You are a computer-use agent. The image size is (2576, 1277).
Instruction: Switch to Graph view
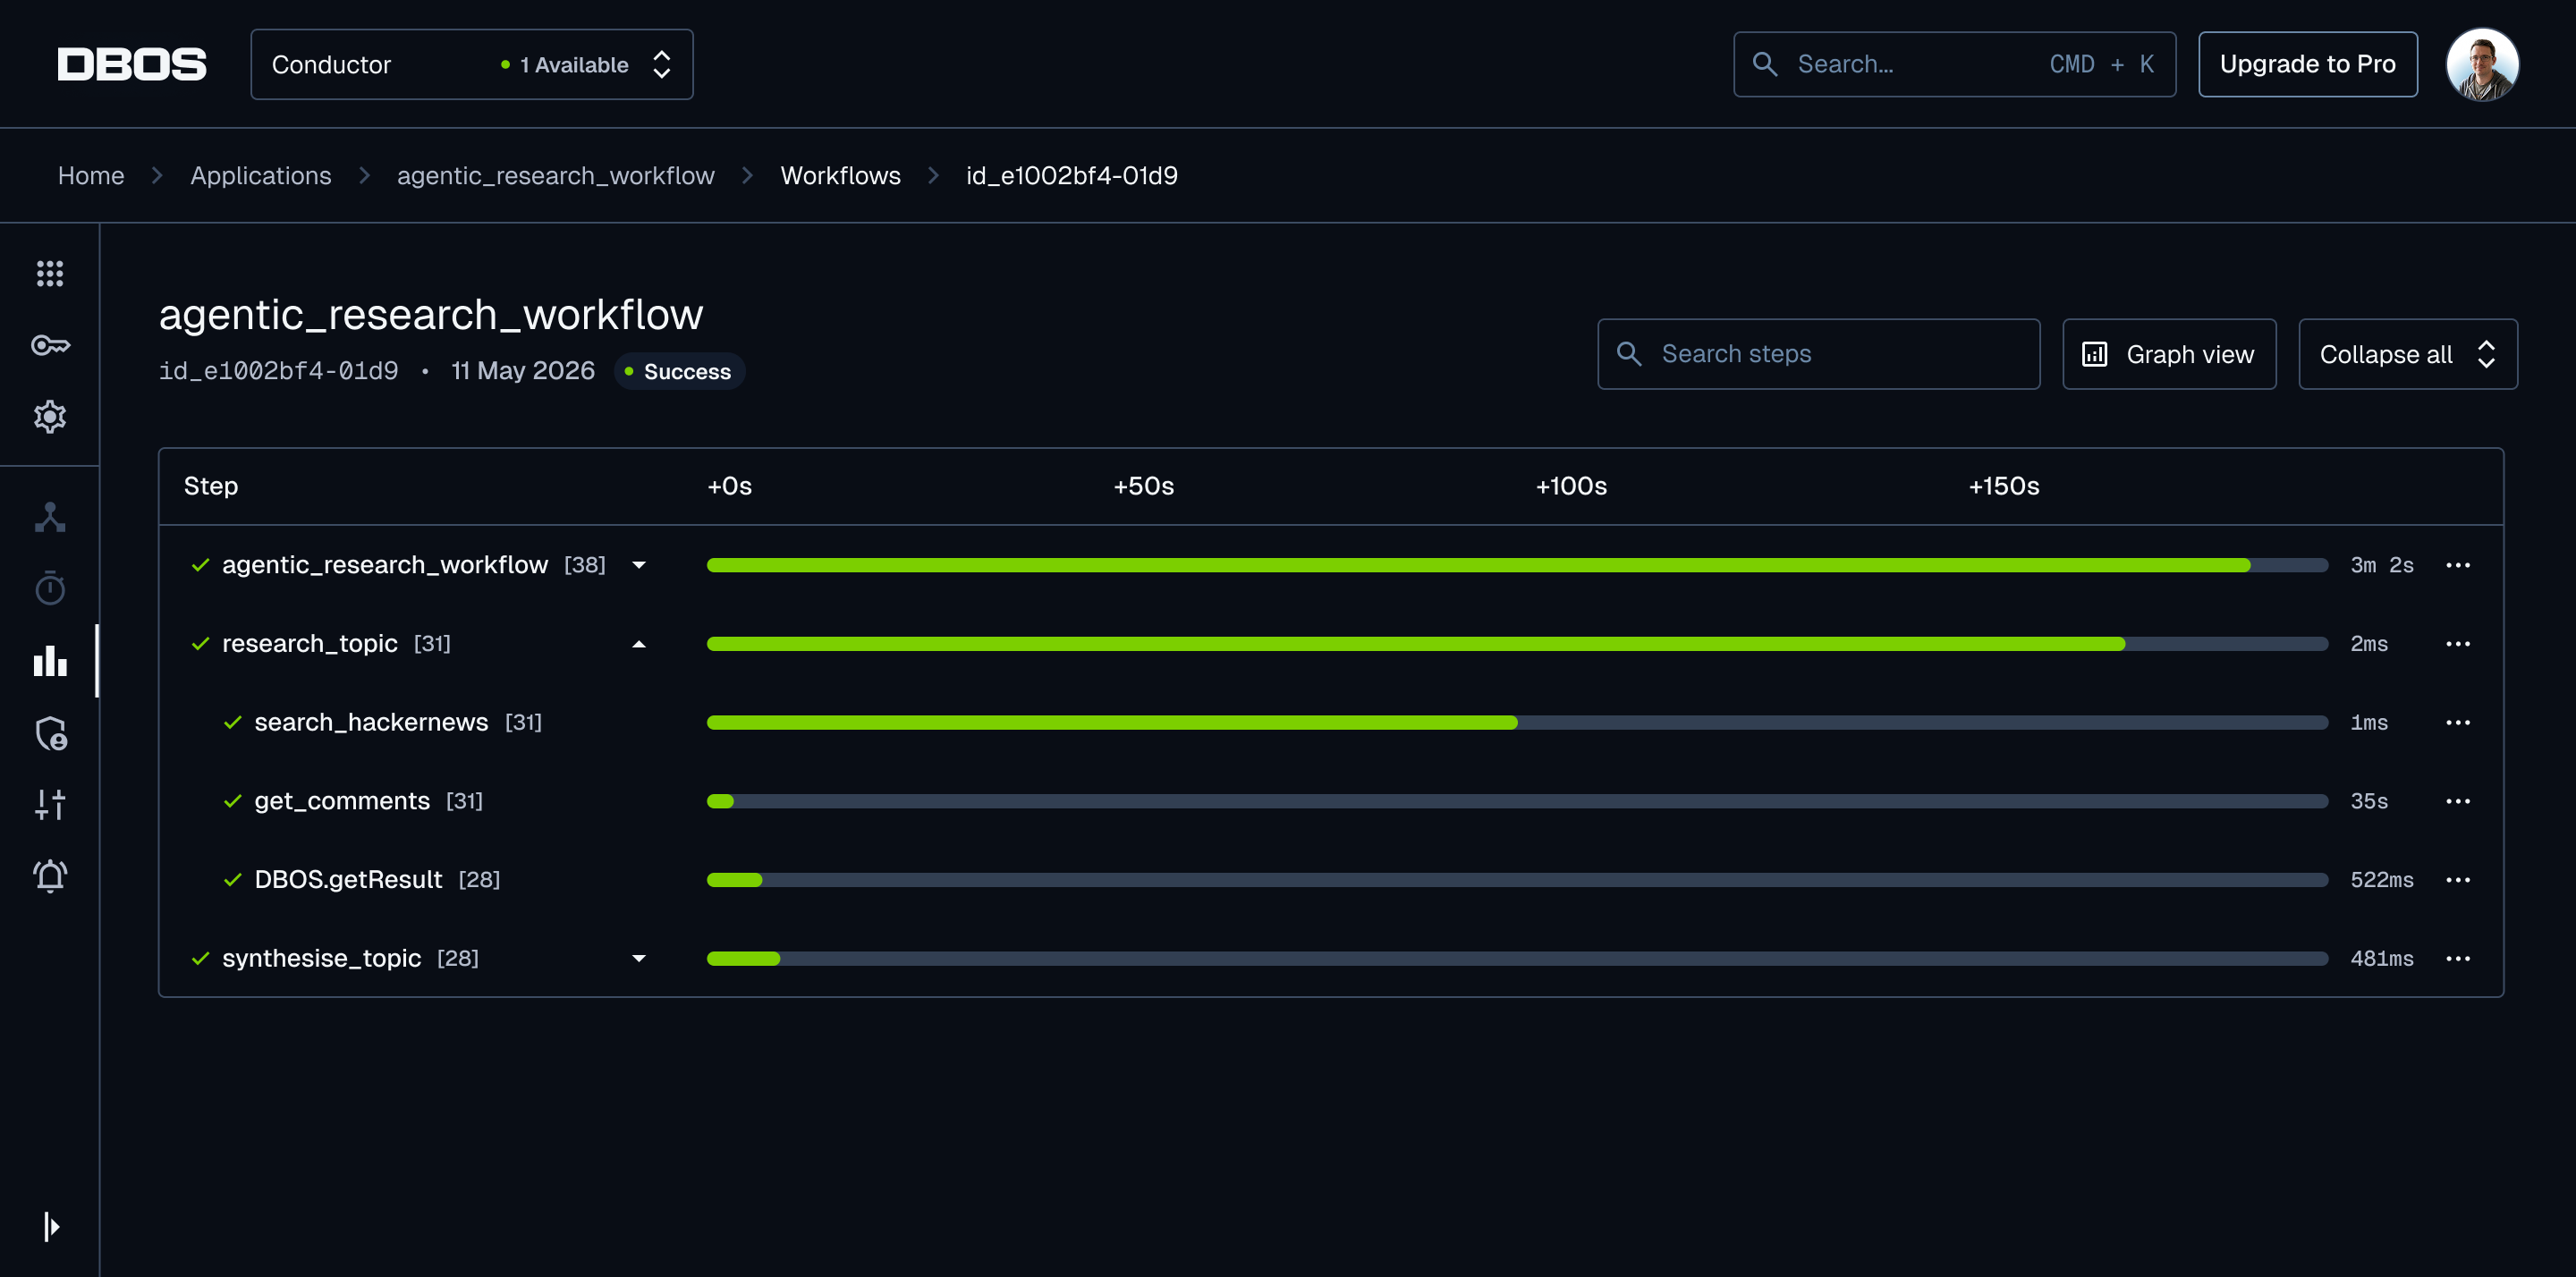pyautogui.click(x=2170, y=354)
